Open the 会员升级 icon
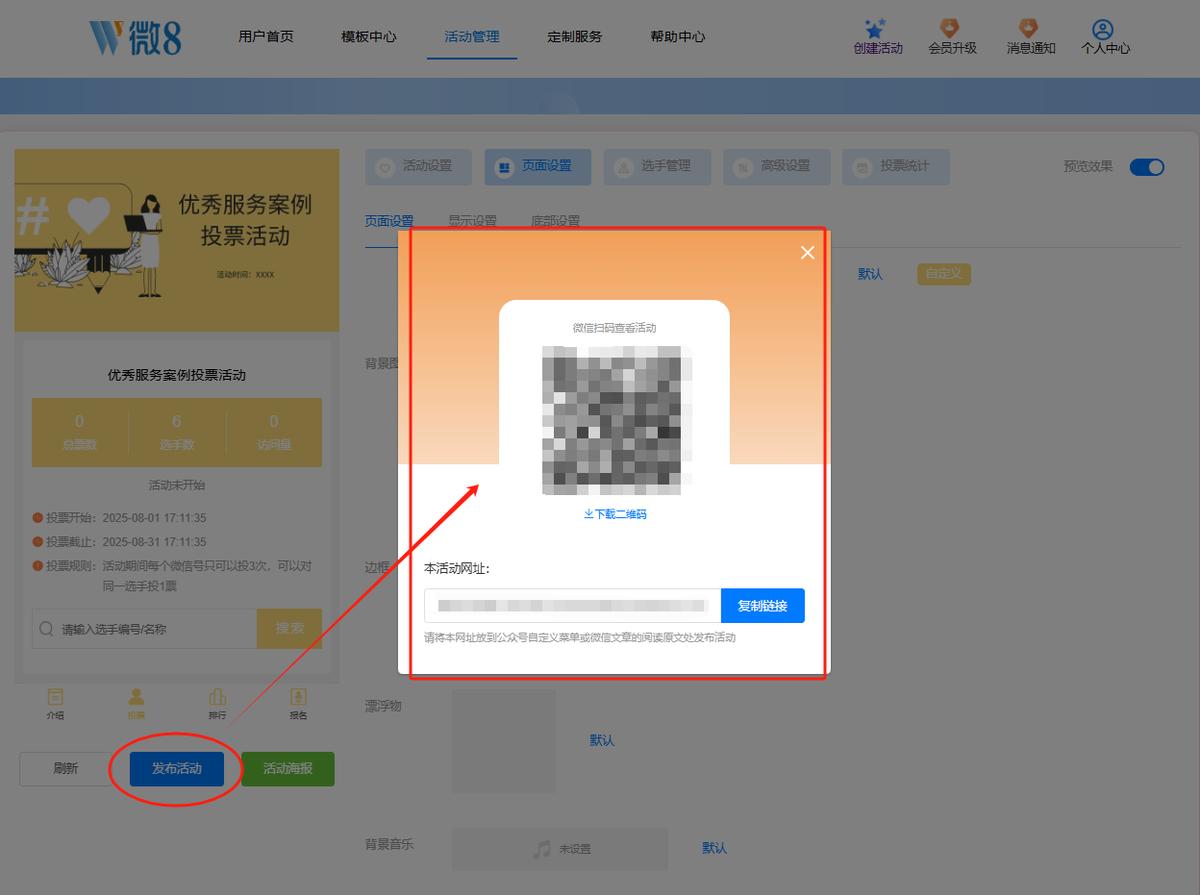 [x=951, y=28]
